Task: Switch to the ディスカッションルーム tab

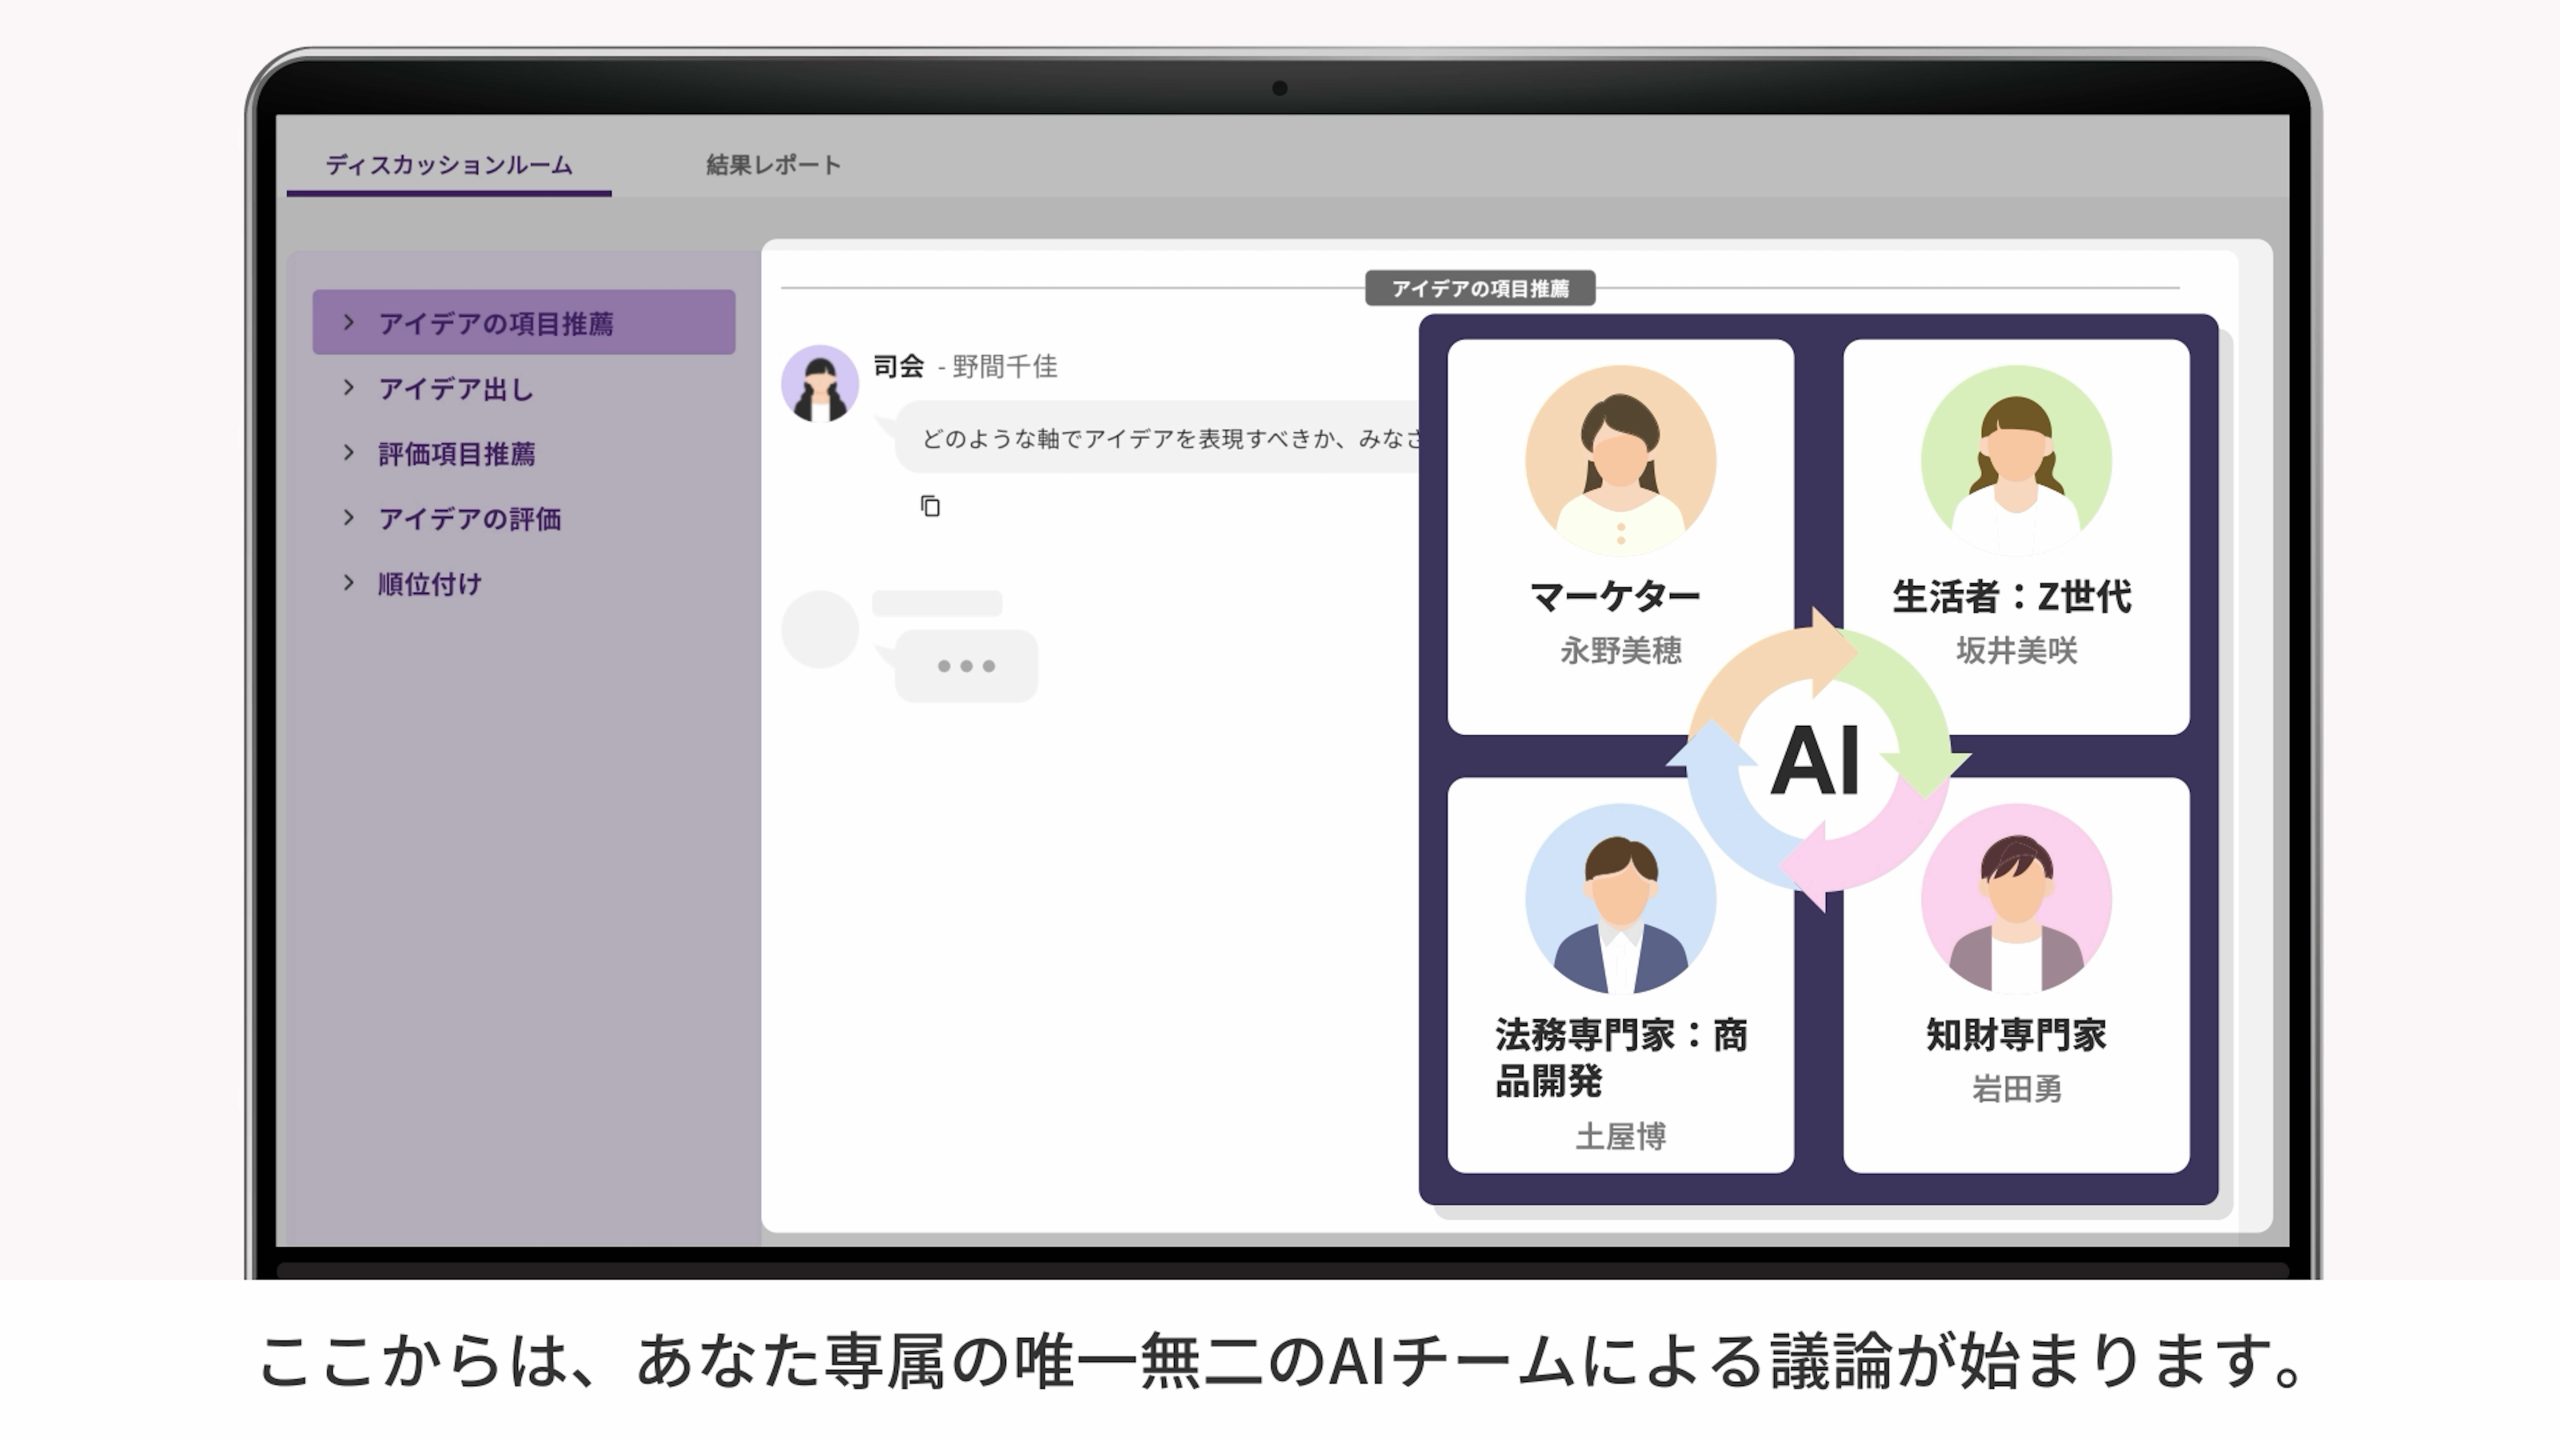Action: [x=449, y=165]
